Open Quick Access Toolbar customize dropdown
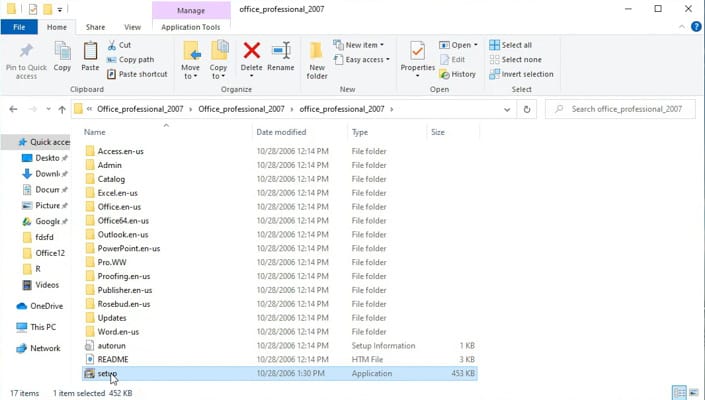This screenshot has width=705, height=400. click(x=59, y=9)
